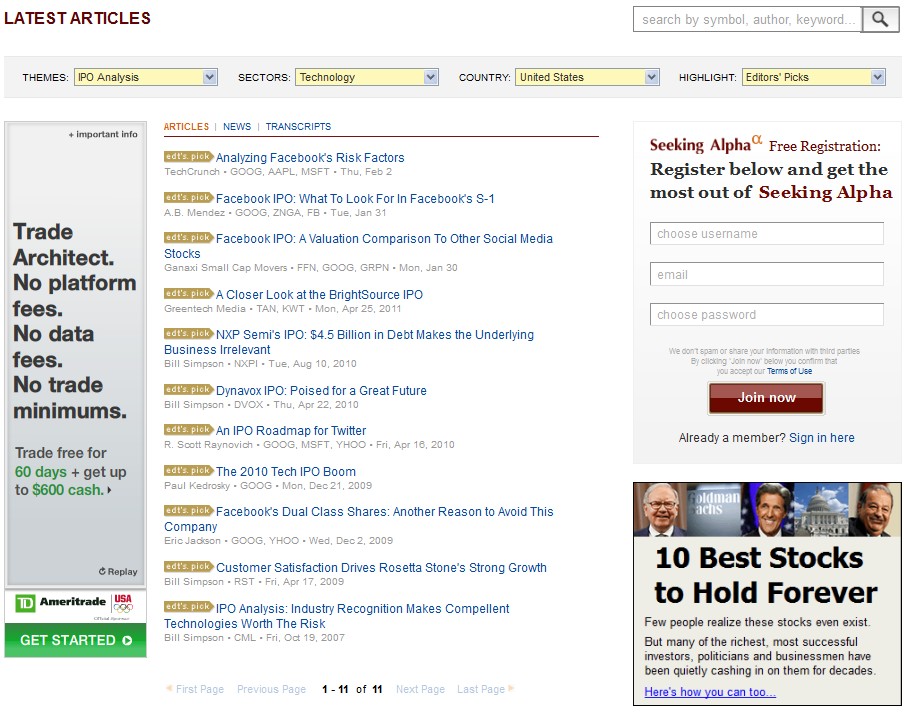Click the important info link in ad

103,134
